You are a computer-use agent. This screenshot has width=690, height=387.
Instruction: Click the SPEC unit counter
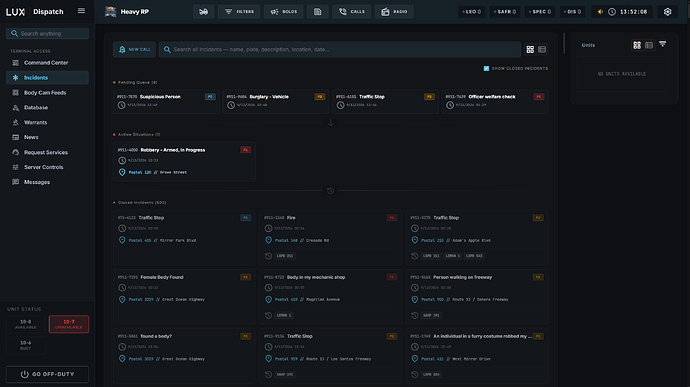point(540,12)
